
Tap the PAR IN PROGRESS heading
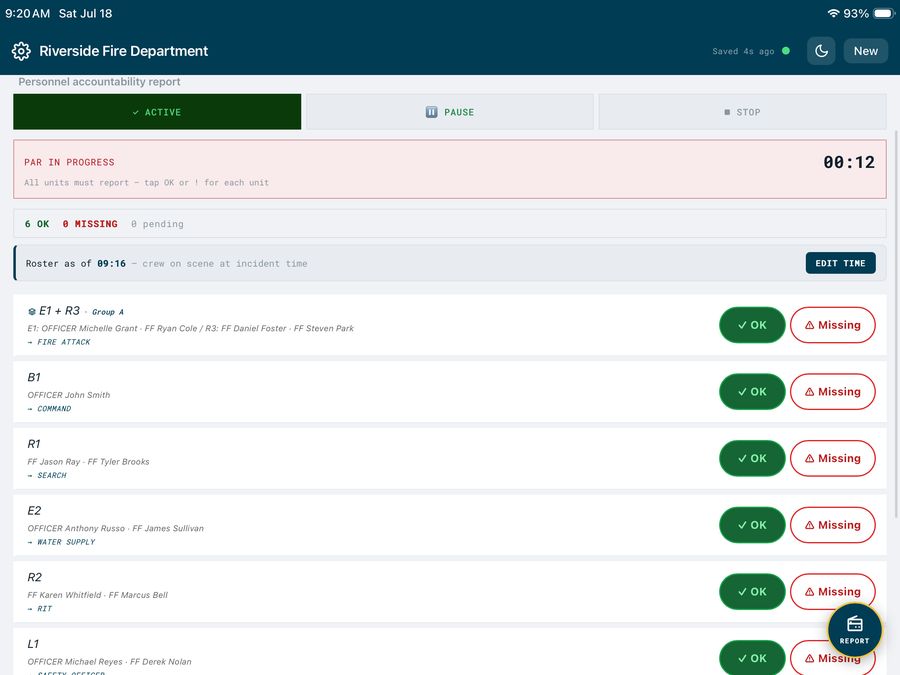coord(69,162)
